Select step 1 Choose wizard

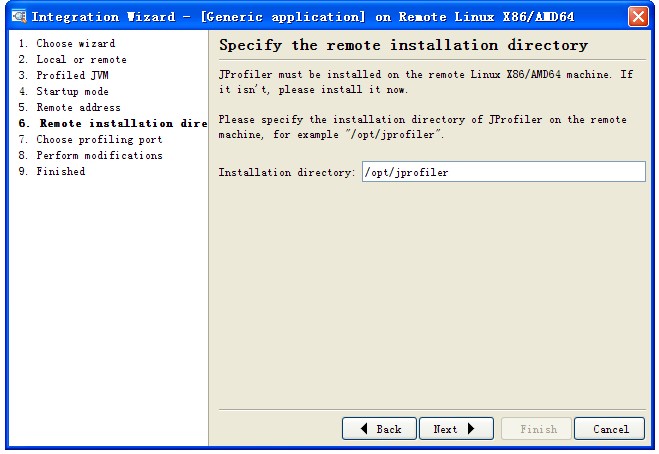click(67, 43)
